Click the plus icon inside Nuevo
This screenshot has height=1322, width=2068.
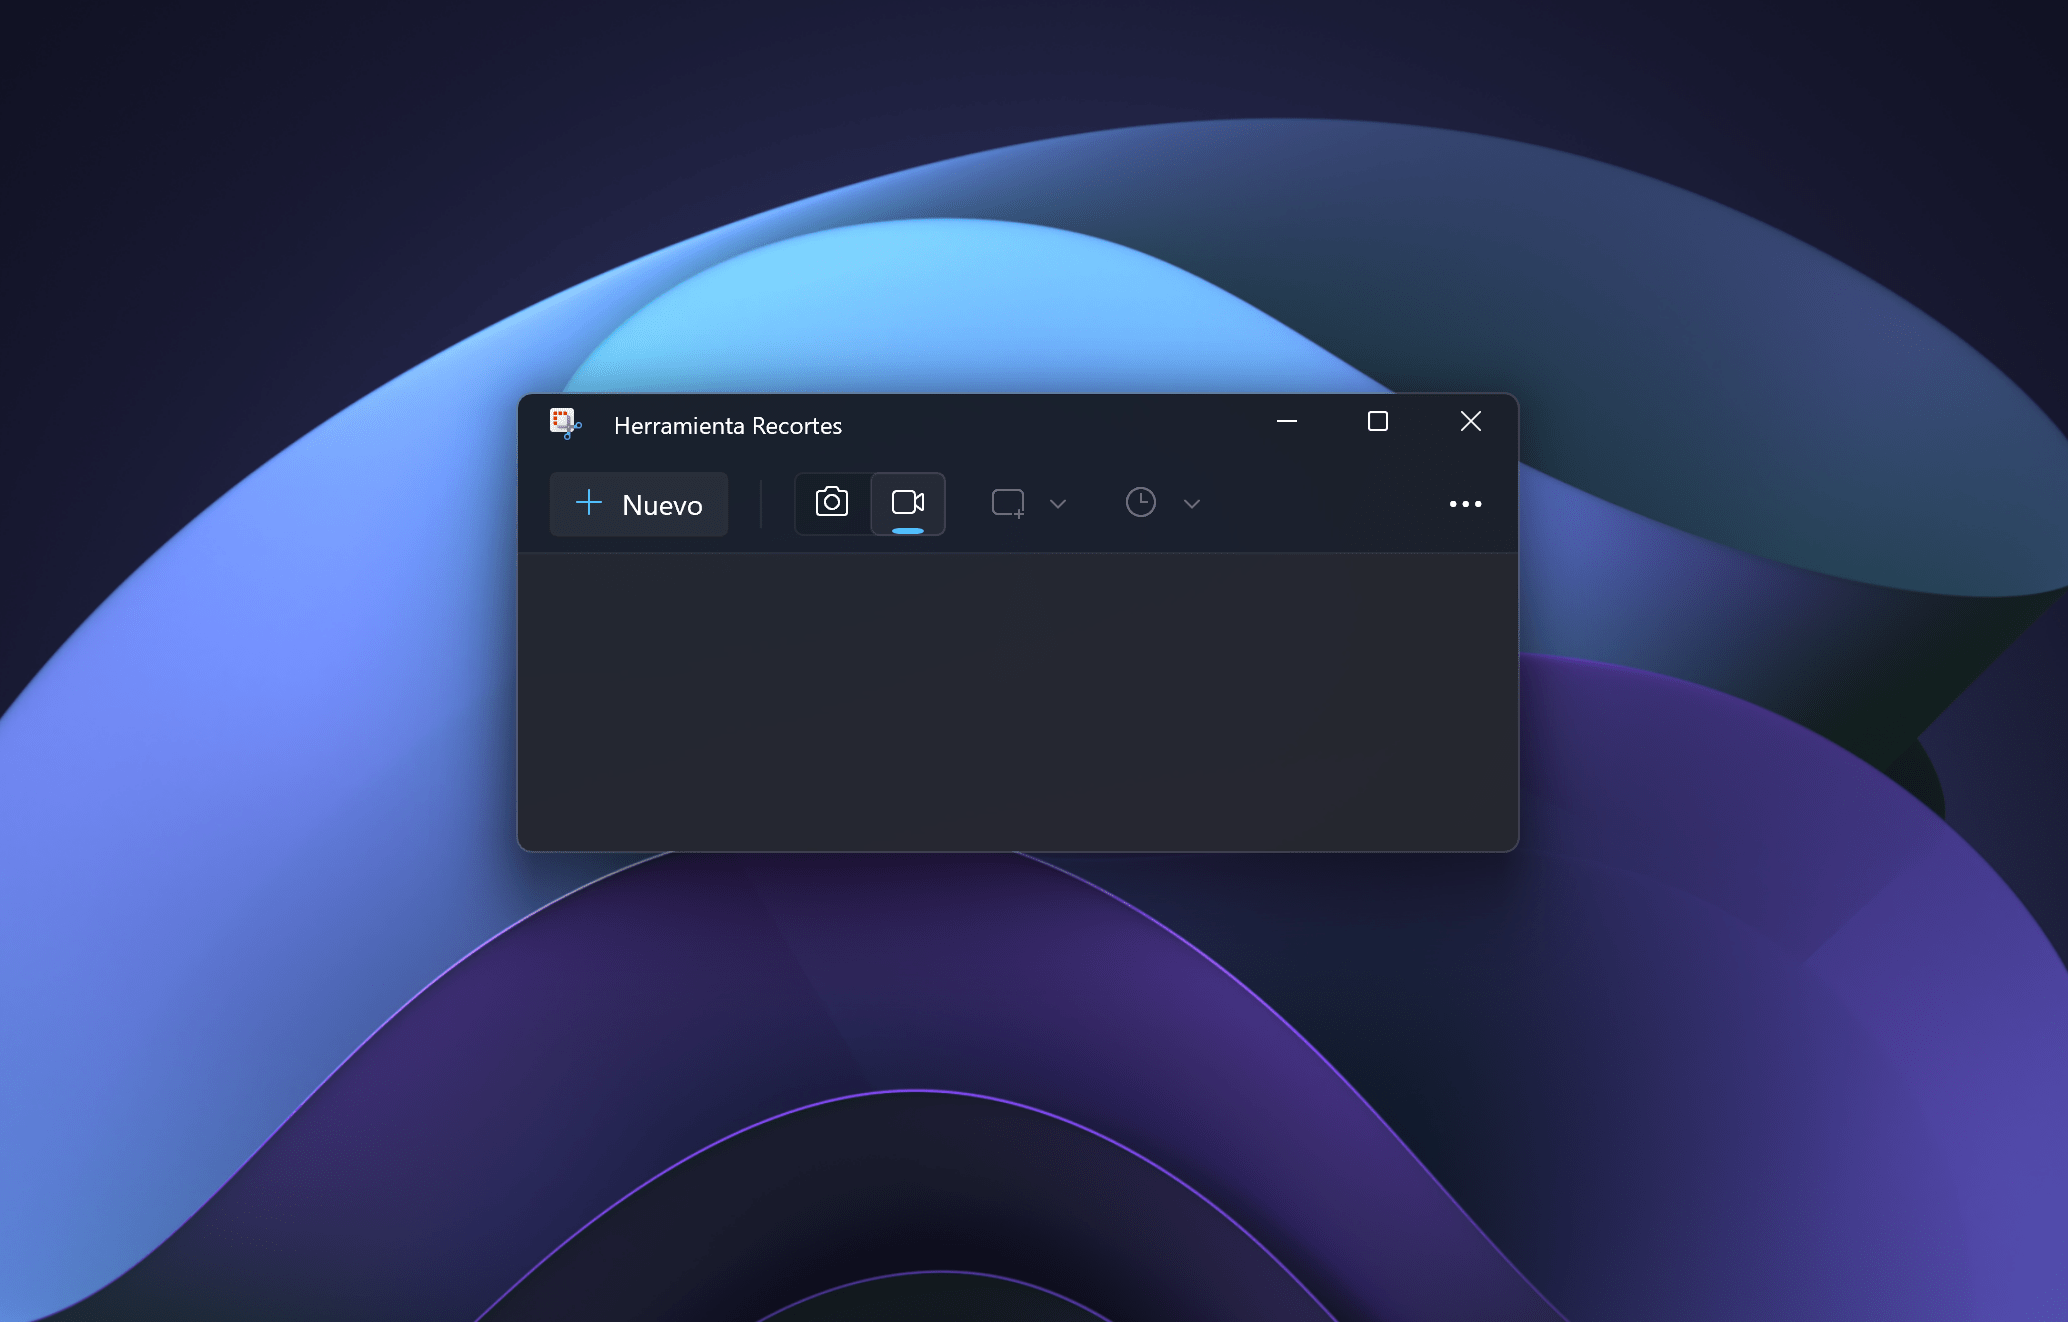pyautogui.click(x=589, y=504)
